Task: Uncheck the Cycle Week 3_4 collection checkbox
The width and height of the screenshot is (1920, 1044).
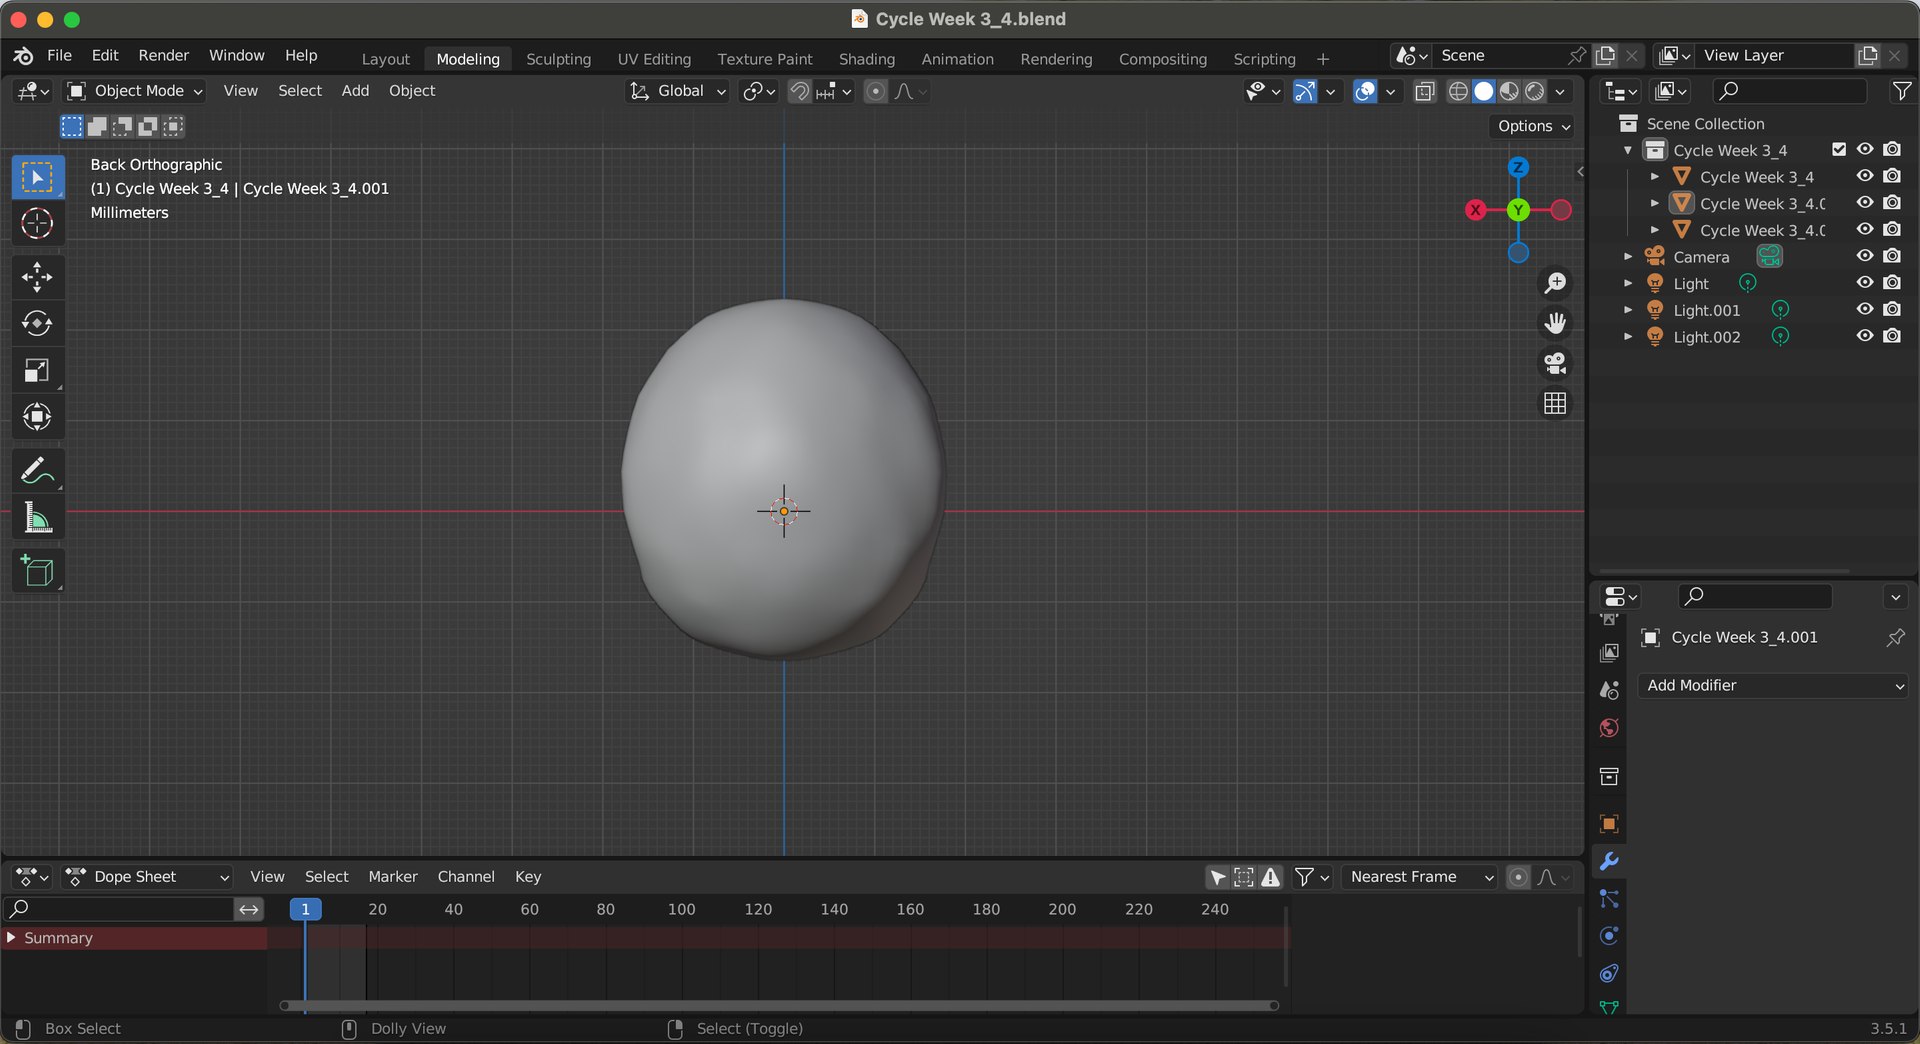Action: click(1839, 149)
